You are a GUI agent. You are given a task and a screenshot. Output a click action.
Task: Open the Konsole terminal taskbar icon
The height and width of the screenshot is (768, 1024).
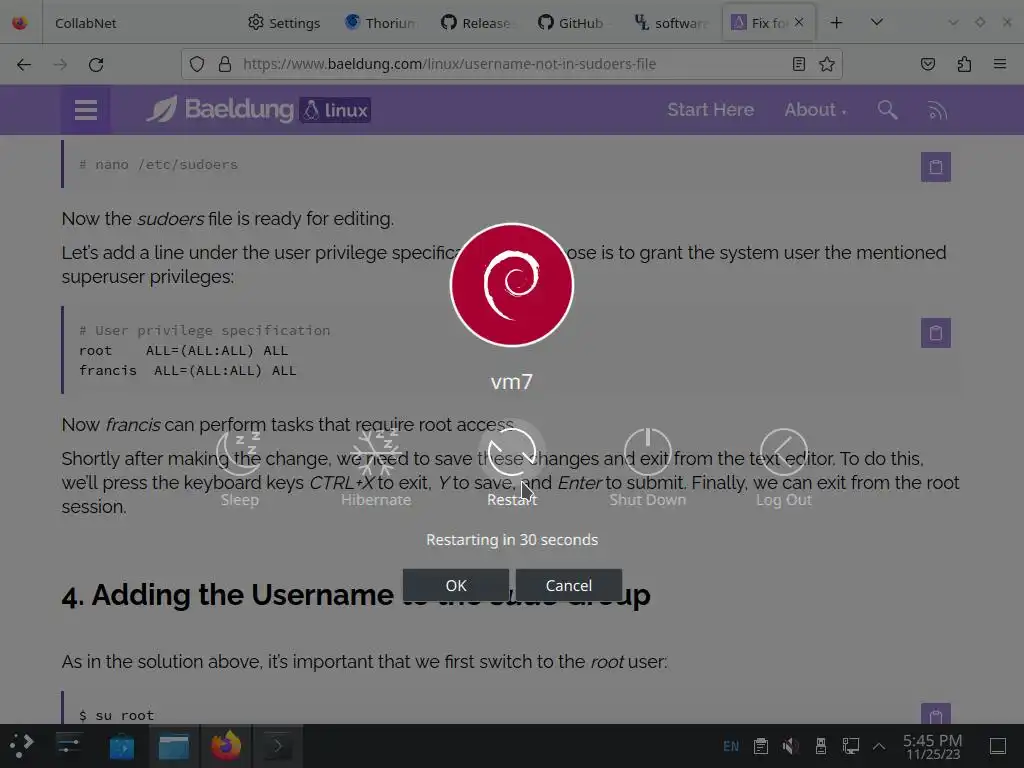pos(278,746)
